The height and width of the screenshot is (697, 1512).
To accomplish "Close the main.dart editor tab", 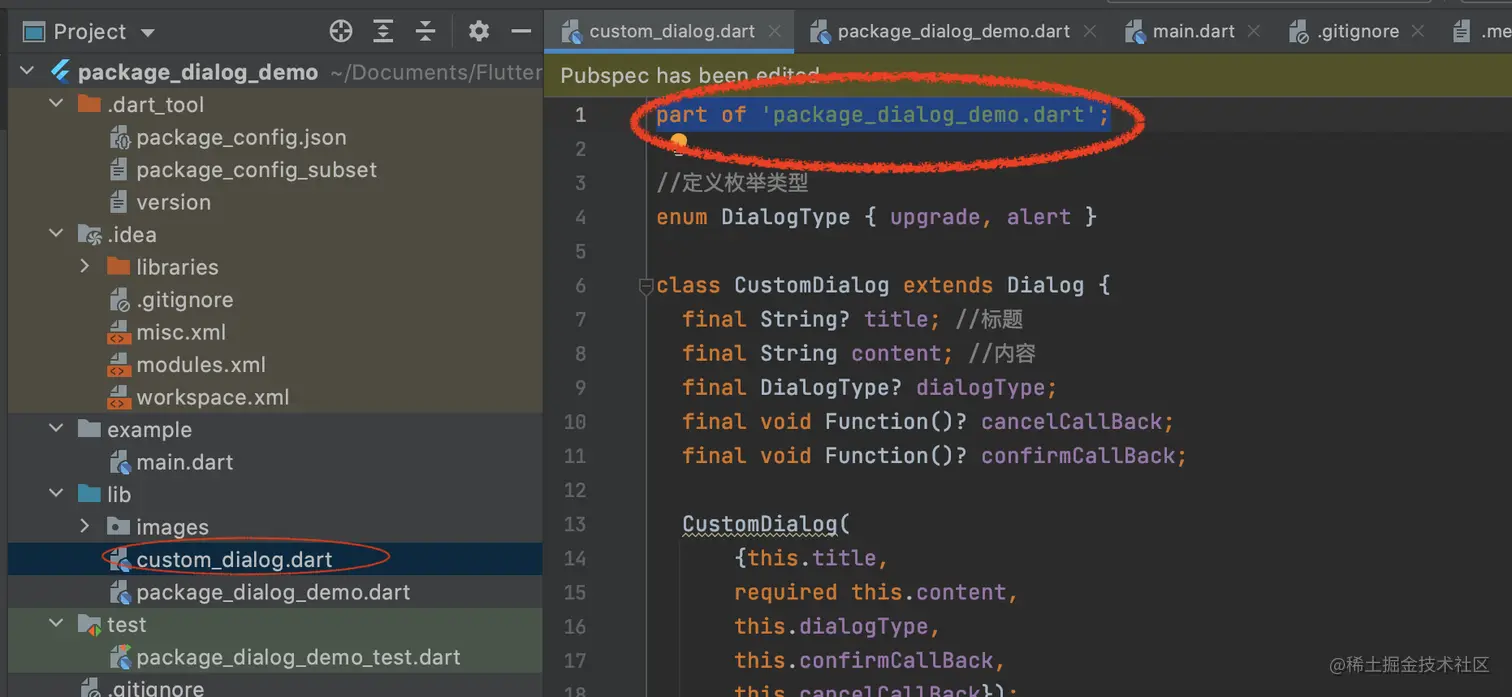I will click(x=1254, y=32).
